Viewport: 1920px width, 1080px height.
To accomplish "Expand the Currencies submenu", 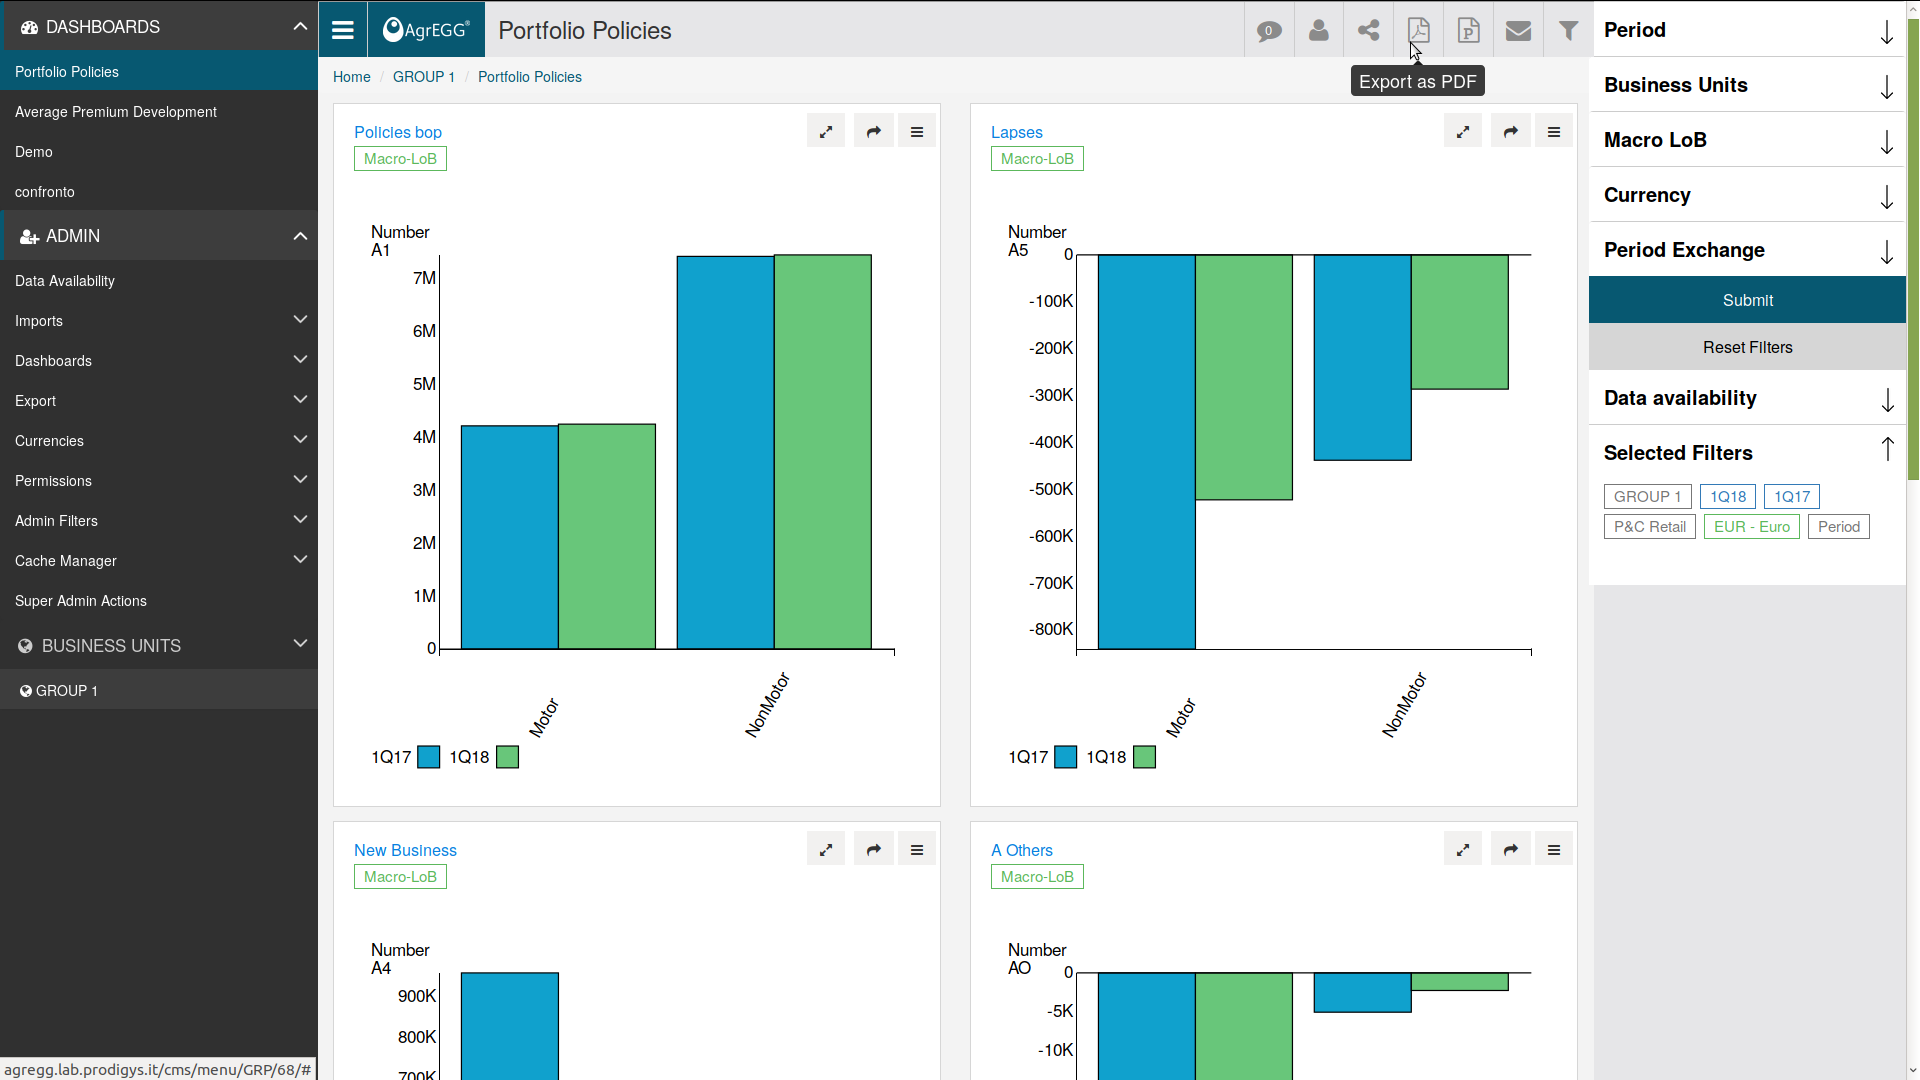I will 300,440.
